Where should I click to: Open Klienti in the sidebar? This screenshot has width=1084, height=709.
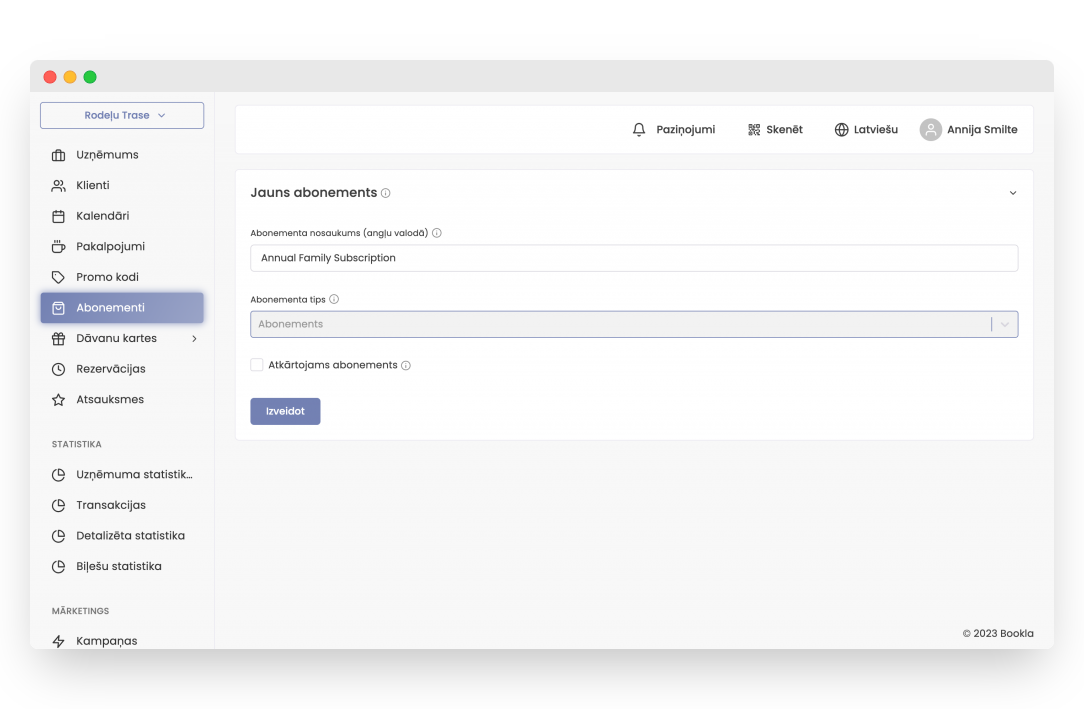coord(93,185)
